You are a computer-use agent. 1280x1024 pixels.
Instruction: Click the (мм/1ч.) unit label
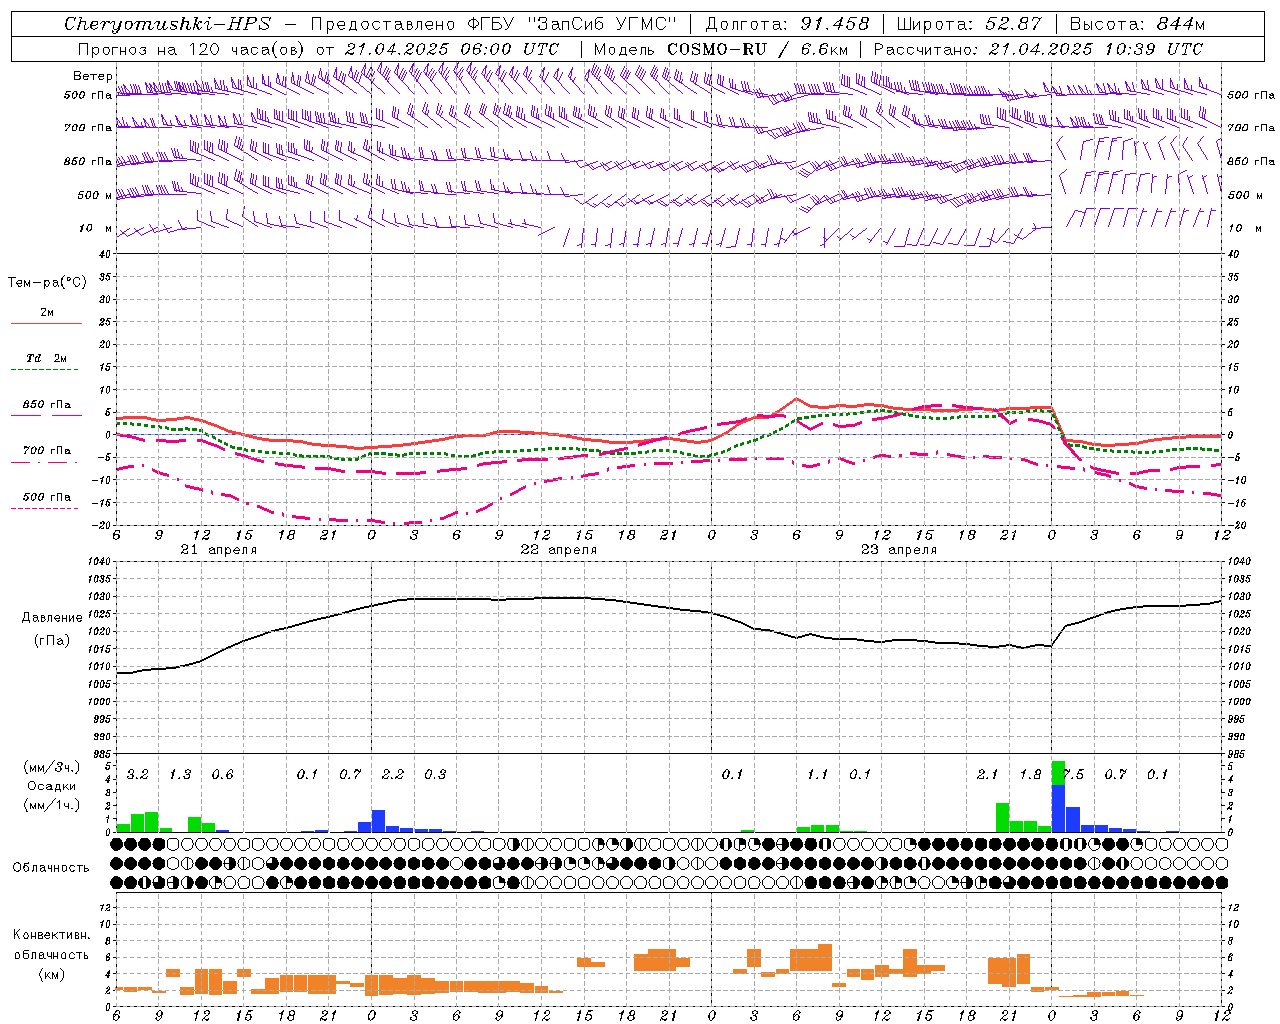[x=50, y=804]
